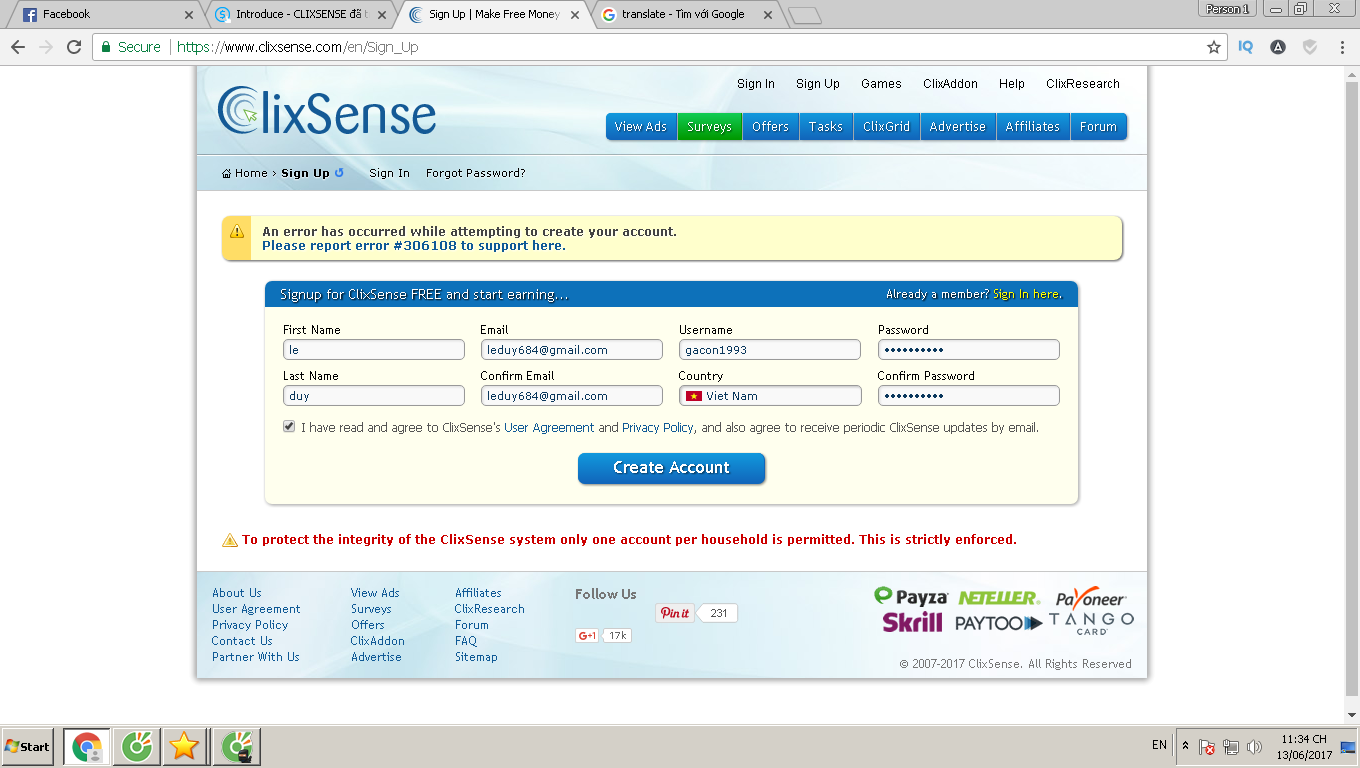Click the Last Name input field
The width and height of the screenshot is (1360, 768).
pyautogui.click(x=374, y=396)
